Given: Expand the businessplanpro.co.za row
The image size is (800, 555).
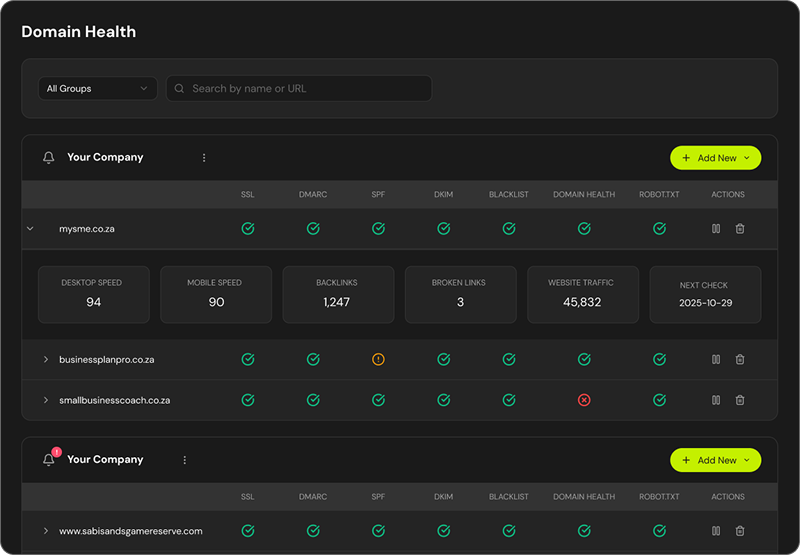Looking at the screenshot, I should pyautogui.click(x=46, y=360).
